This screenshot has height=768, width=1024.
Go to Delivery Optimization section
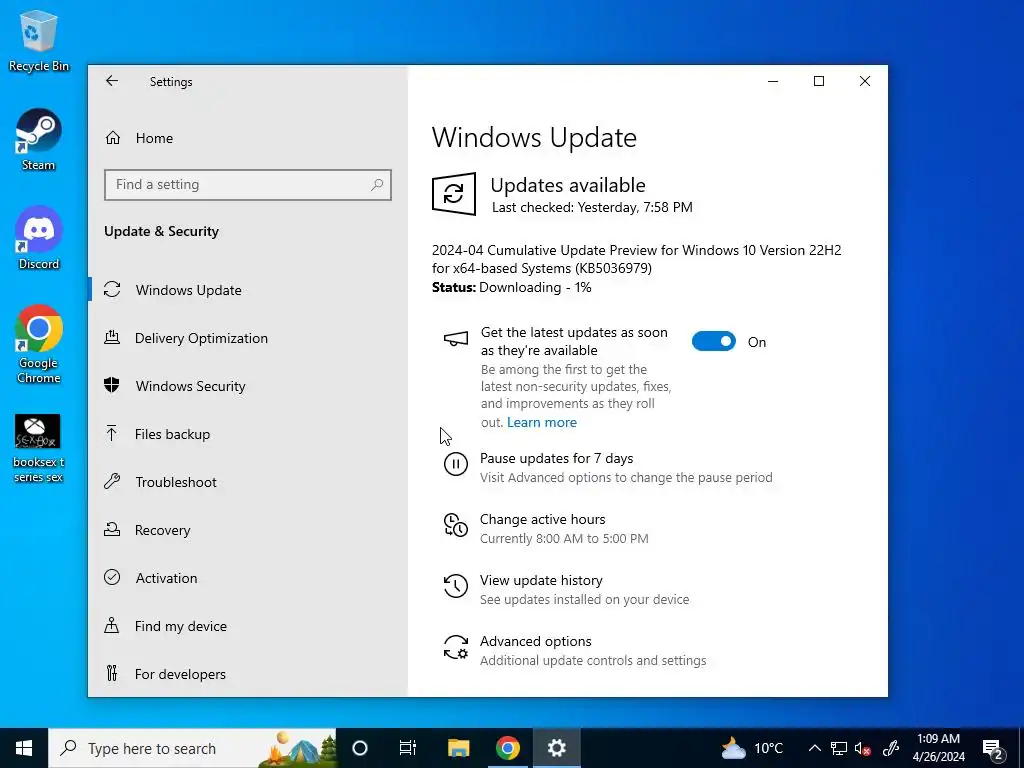tap(248, 338)
